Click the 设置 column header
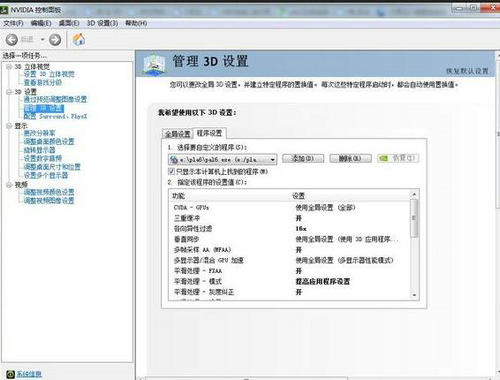Screen dimensions: 500x380 pyautogui.click(x=299, y=196)
